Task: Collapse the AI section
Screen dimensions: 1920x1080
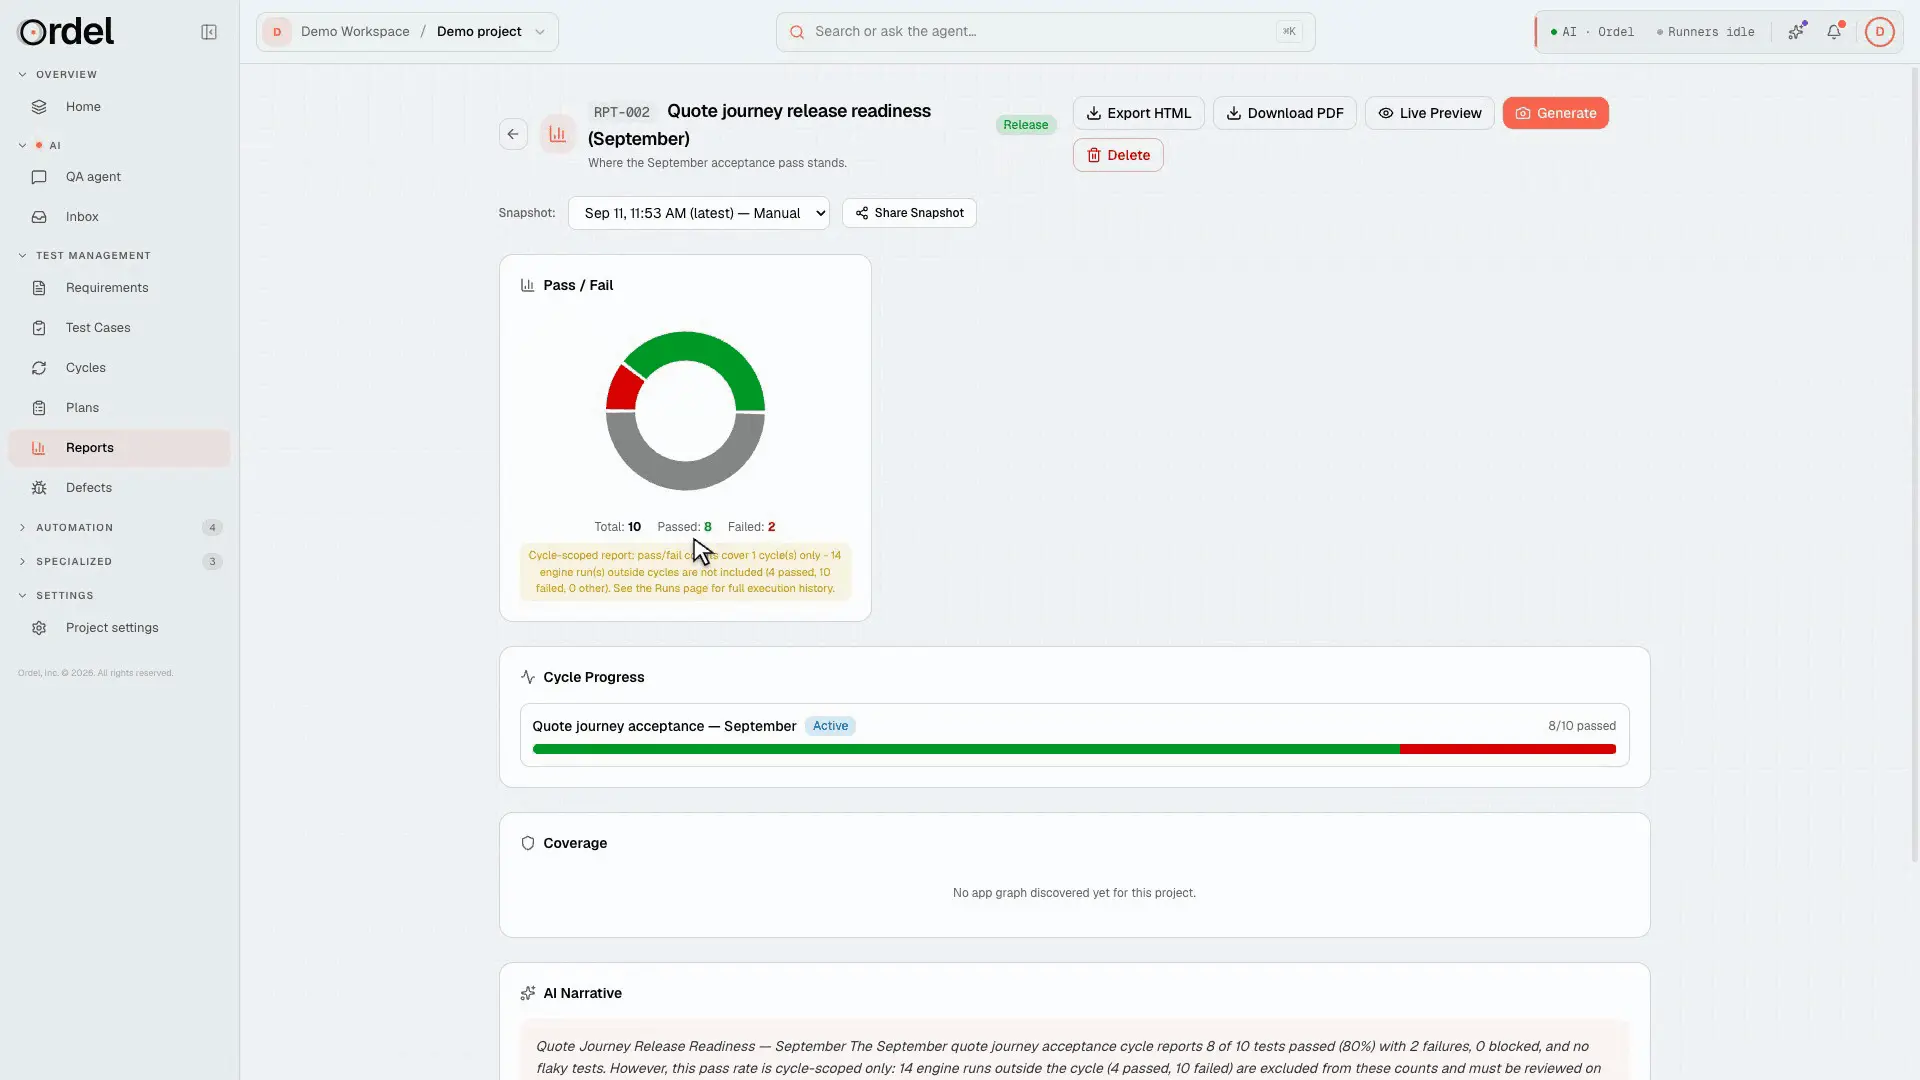Action: [x=39, y=146]
